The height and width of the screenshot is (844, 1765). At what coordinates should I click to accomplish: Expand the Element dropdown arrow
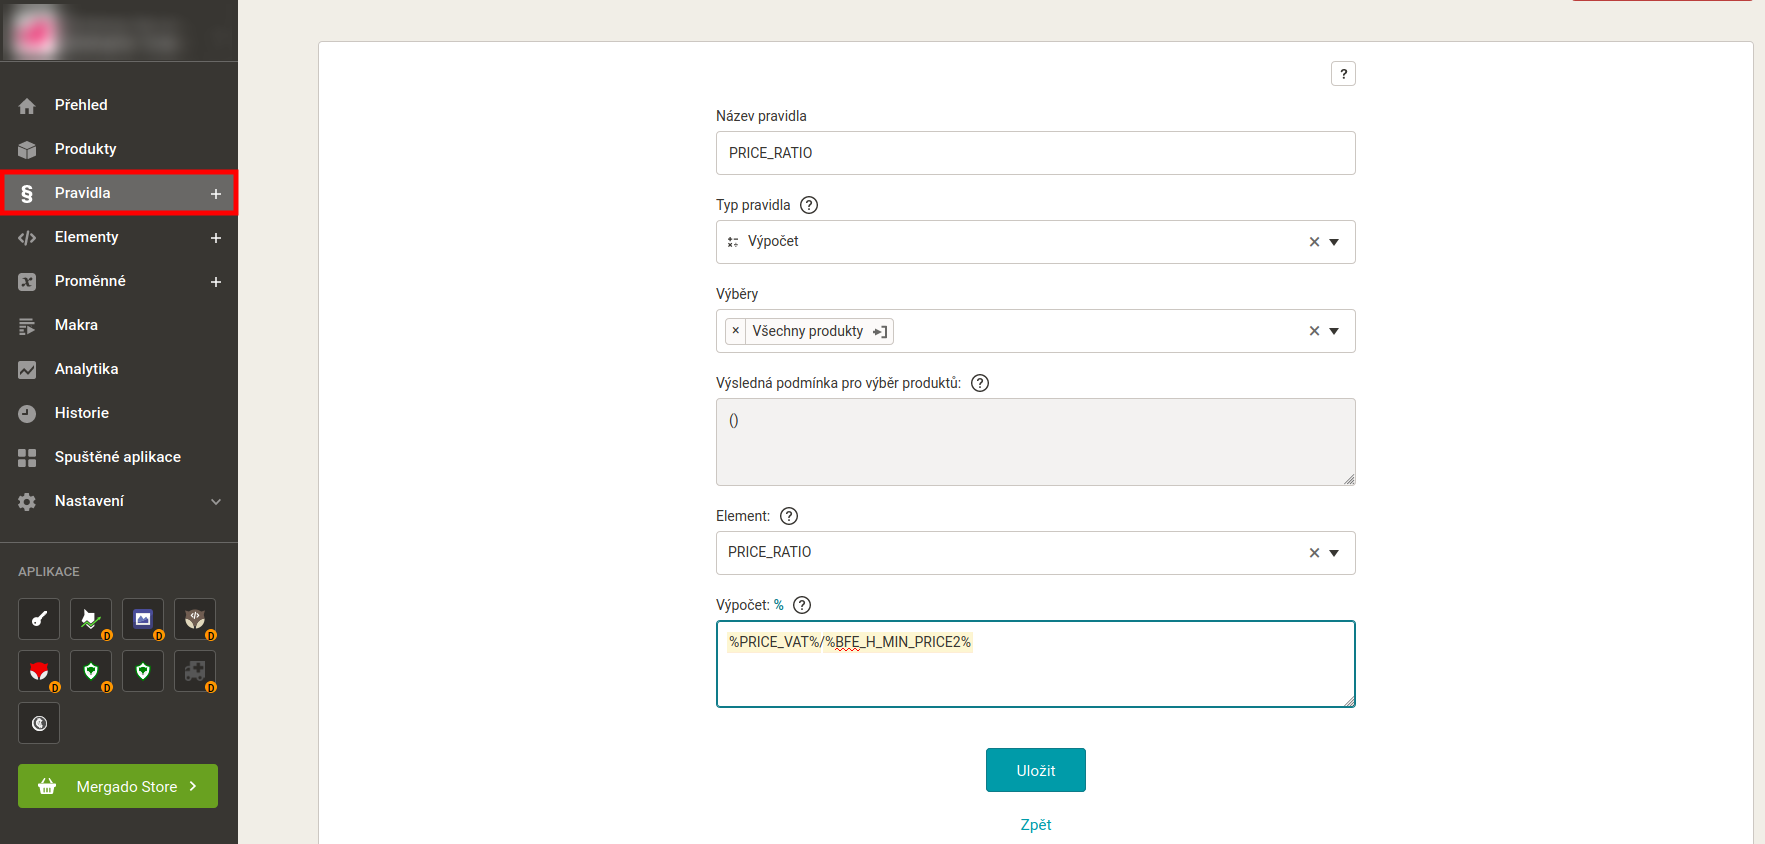pos(1334,553)
